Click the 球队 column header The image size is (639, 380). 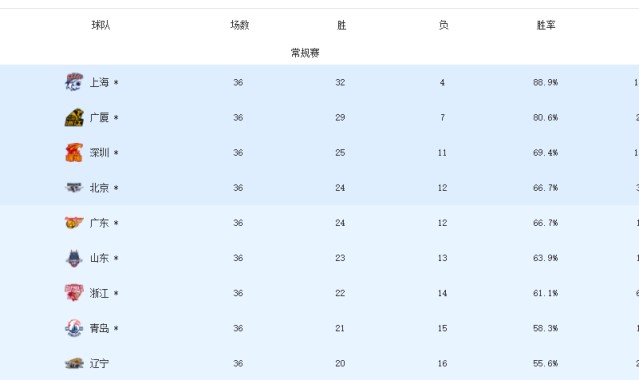101,25
